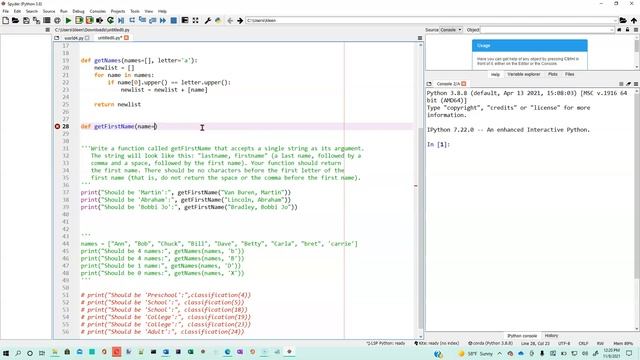The height and width of the screenshot is (360, 640).
Task: Switch to the Plots tab
Action: point(553,74)
